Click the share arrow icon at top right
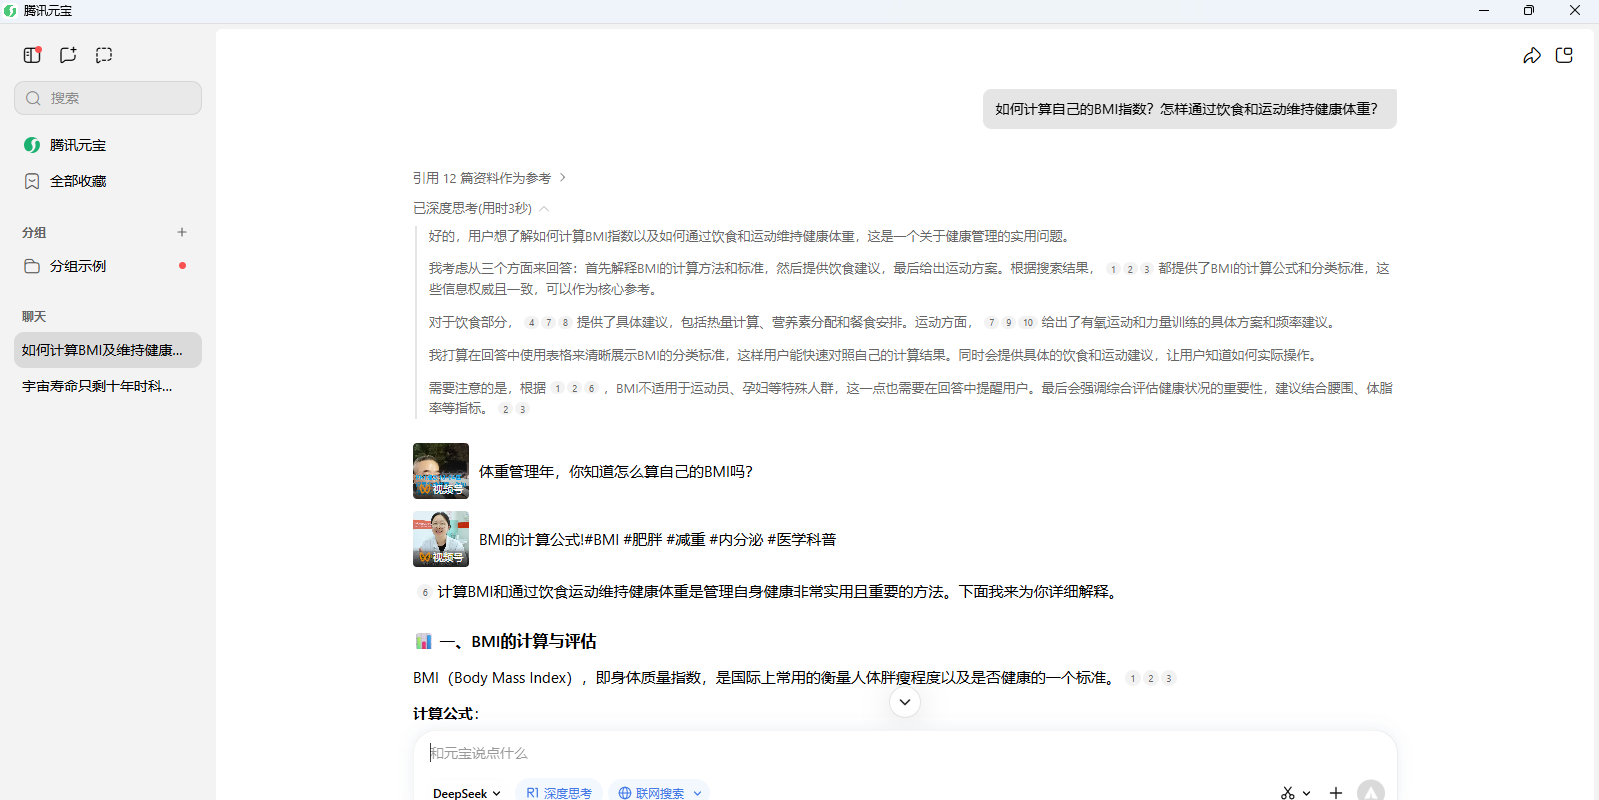This screenshot has width=1599, height=800. pos(1531,56)
